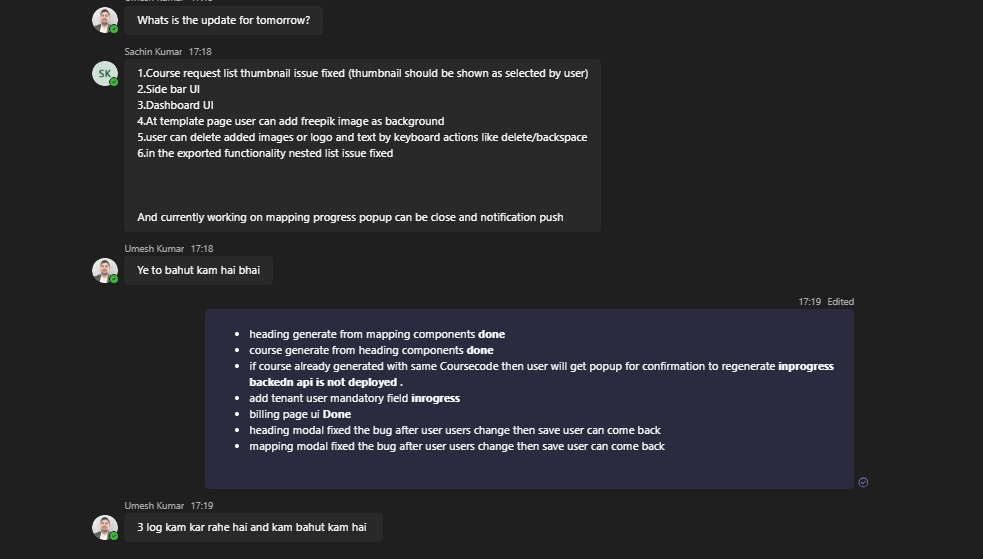
Task: Select the "3 log kam kar rahe hai" message
Action: pos(252,527)
